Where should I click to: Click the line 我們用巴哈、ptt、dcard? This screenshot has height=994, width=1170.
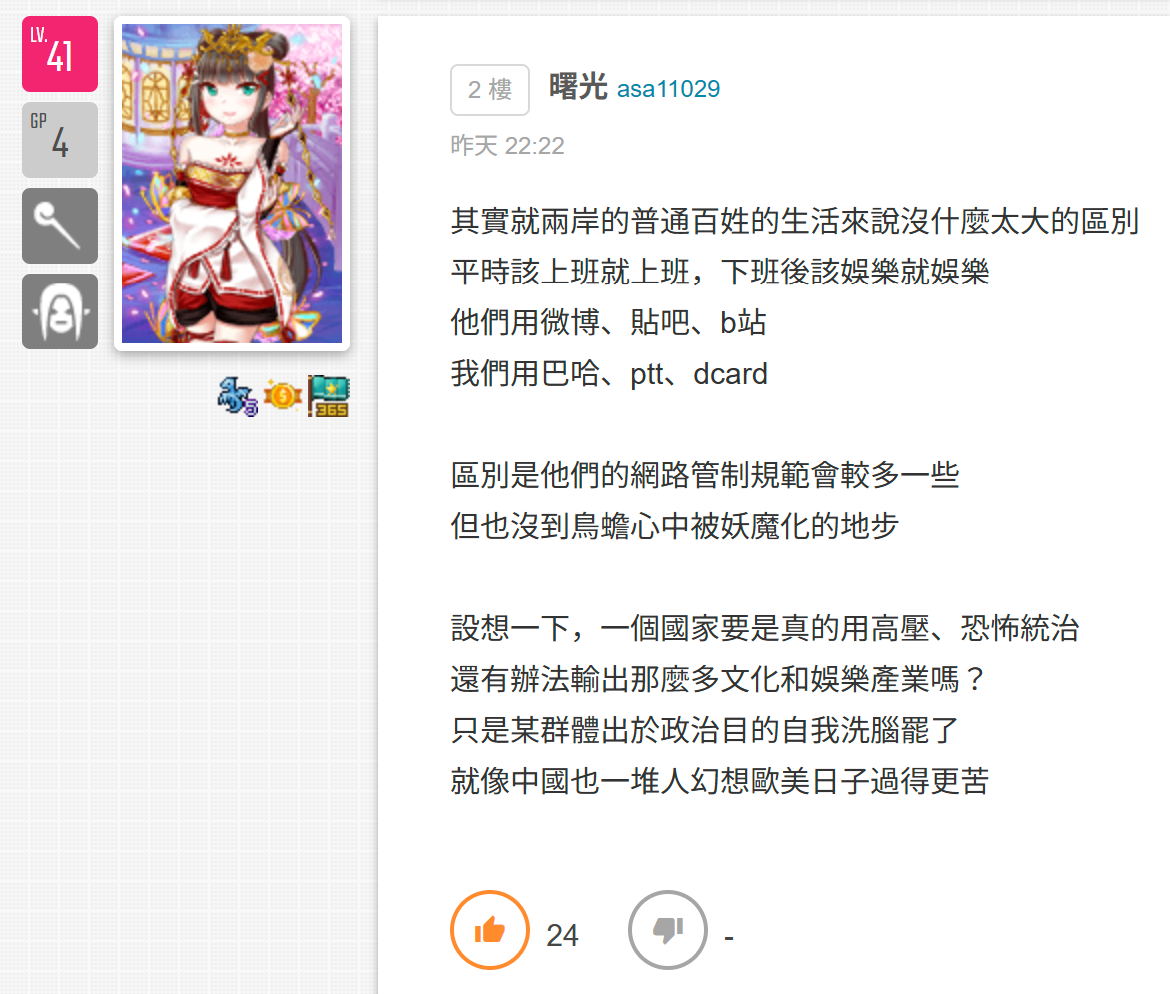click(x=609, y=374)
